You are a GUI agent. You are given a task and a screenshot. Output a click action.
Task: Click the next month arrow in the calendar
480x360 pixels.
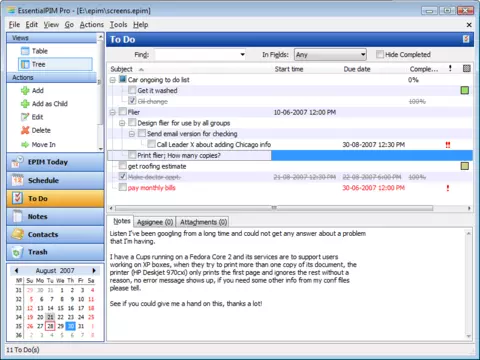pyautogui.click(x=94, y=270)
